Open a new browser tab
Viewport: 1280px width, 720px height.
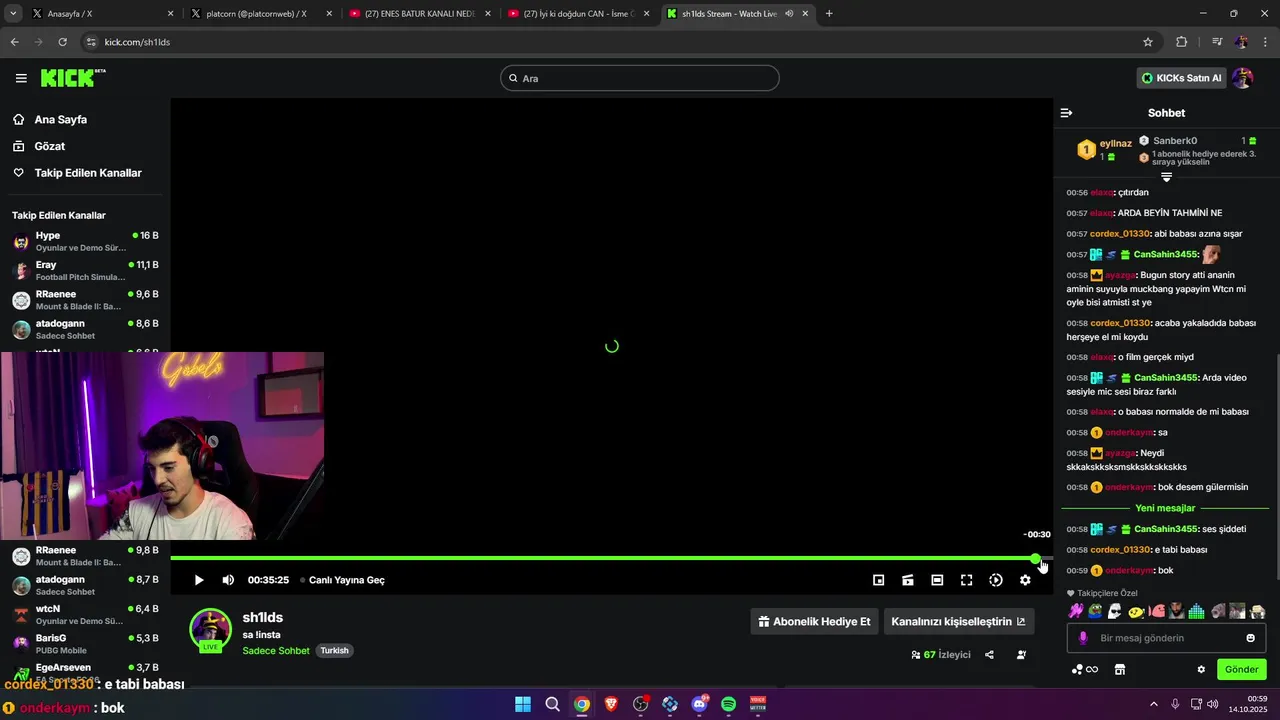829,14
